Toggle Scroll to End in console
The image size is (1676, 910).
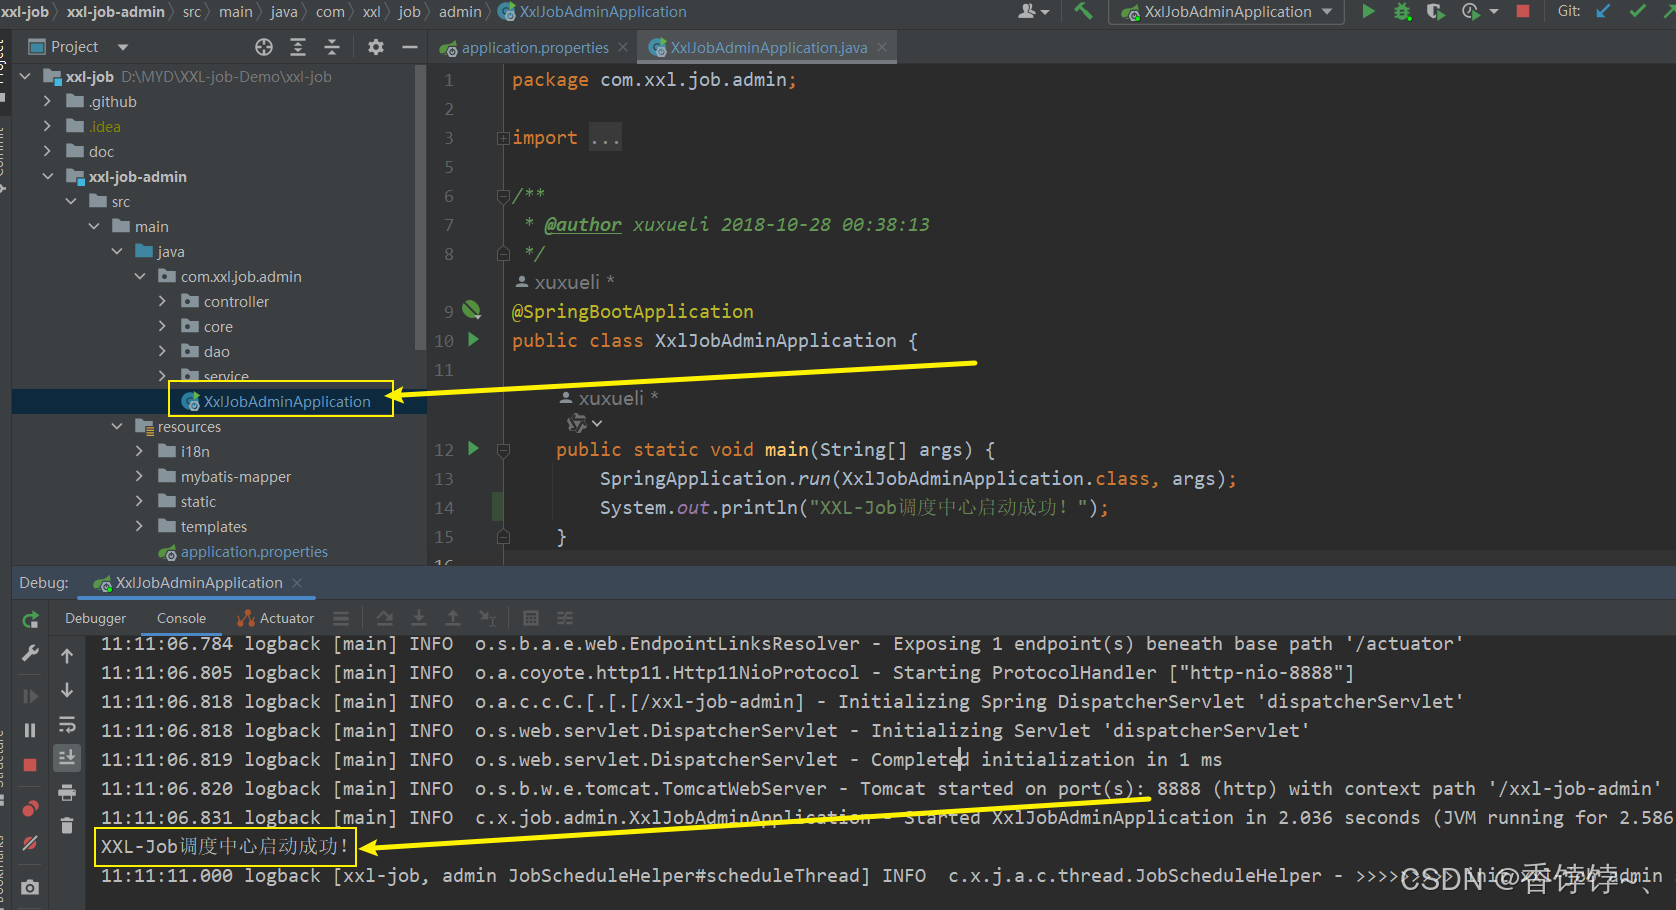[67, 758]
